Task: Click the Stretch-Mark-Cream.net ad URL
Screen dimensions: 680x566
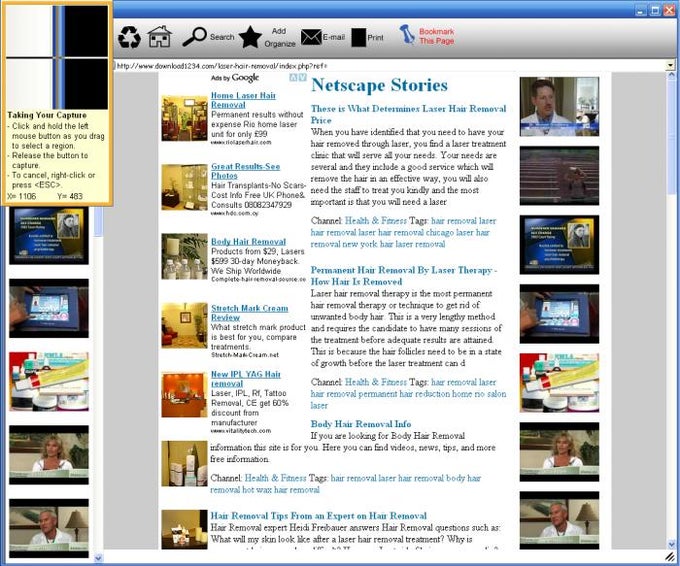Action: 245,355
